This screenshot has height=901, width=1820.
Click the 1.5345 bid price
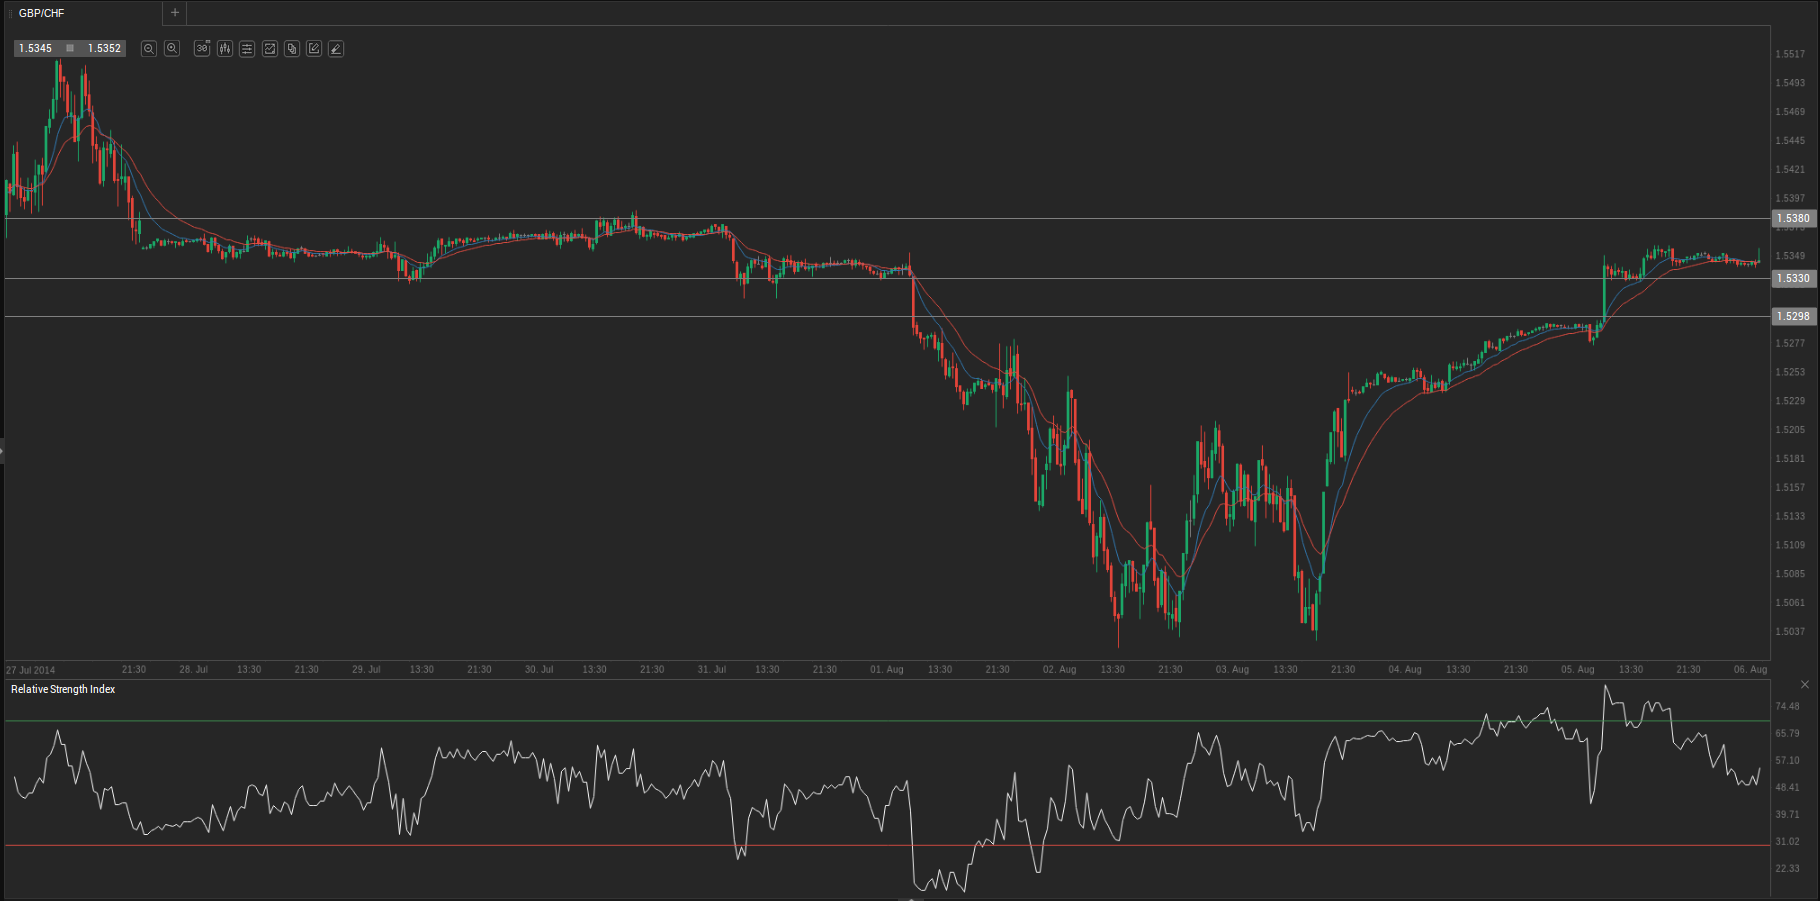coord(36,48)
